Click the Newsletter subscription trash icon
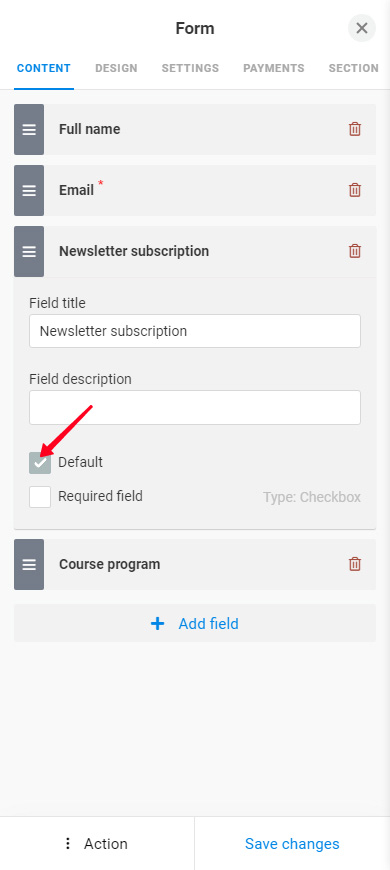Screen dimensions: 390x870 point(354,251)
